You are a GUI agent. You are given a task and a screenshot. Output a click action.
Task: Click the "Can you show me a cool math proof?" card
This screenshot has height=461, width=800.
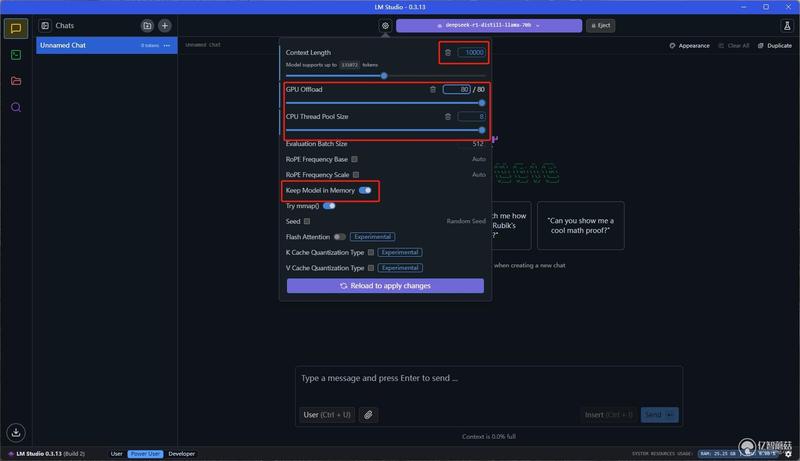point(581,225)
